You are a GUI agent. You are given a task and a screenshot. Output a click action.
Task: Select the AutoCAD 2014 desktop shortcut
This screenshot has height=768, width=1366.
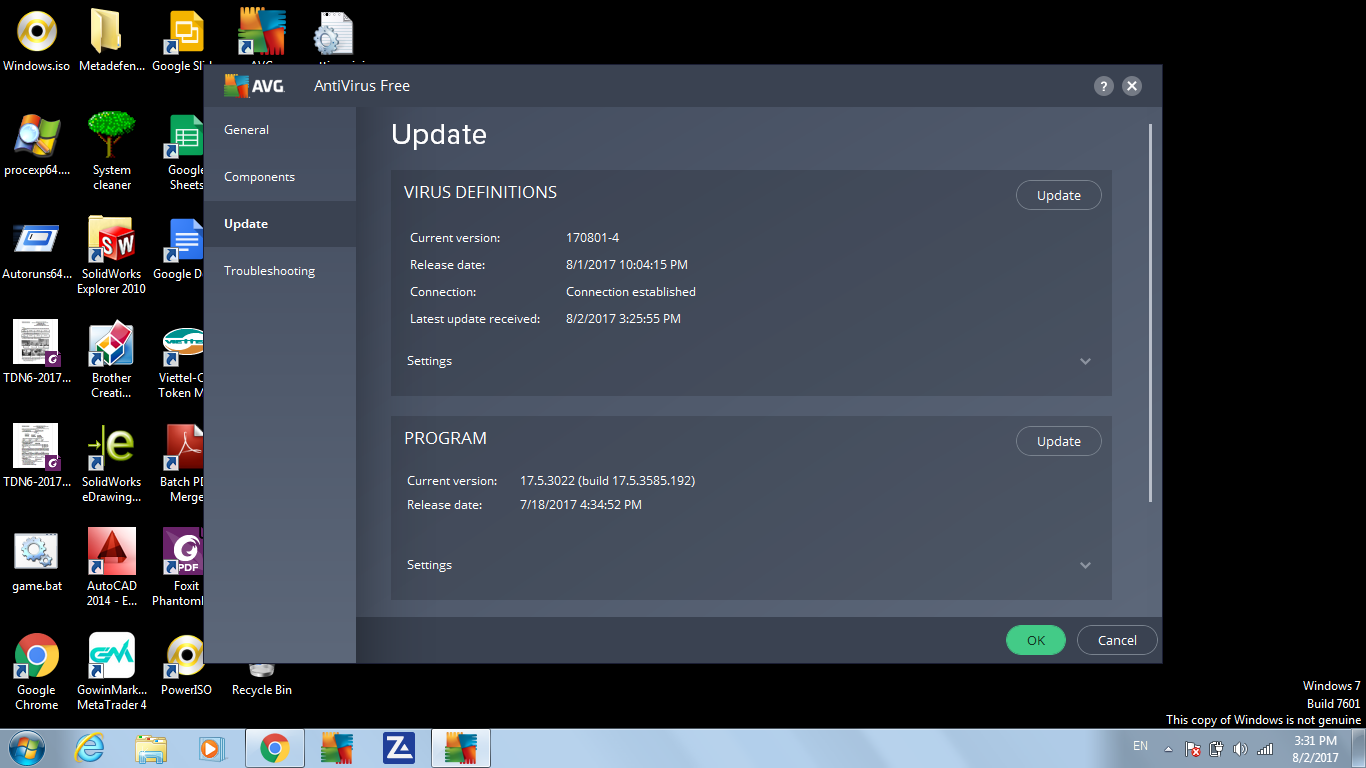coord(111,568)
